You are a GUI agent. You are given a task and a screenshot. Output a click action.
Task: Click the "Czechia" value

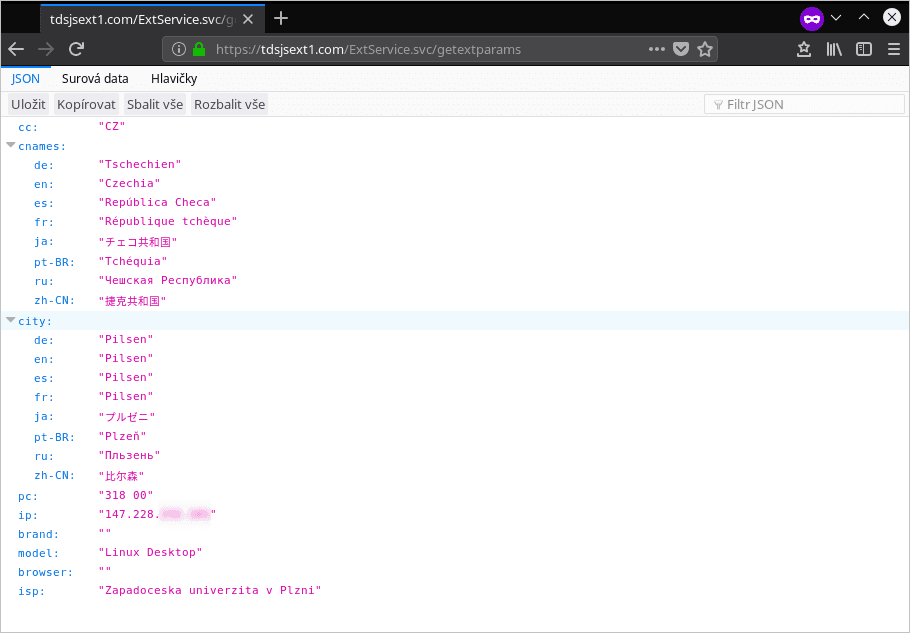pyautogui.click(x=129, y=183)
